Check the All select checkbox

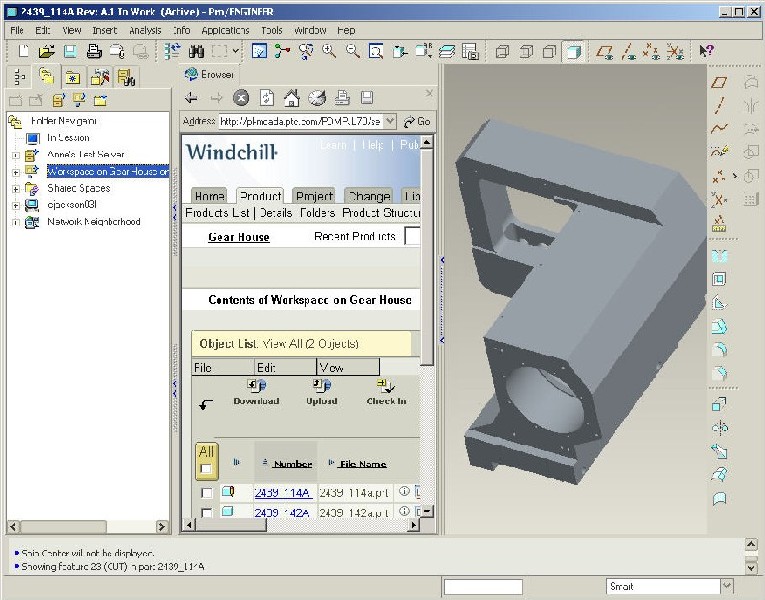206,469
